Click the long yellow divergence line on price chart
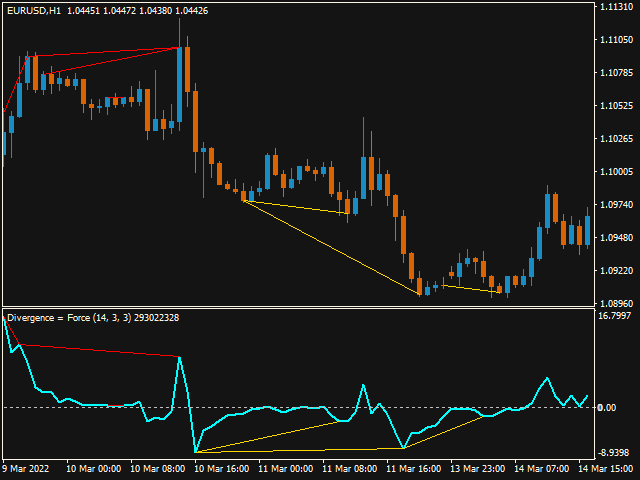The image size is (640, 480). click(330, 247)
